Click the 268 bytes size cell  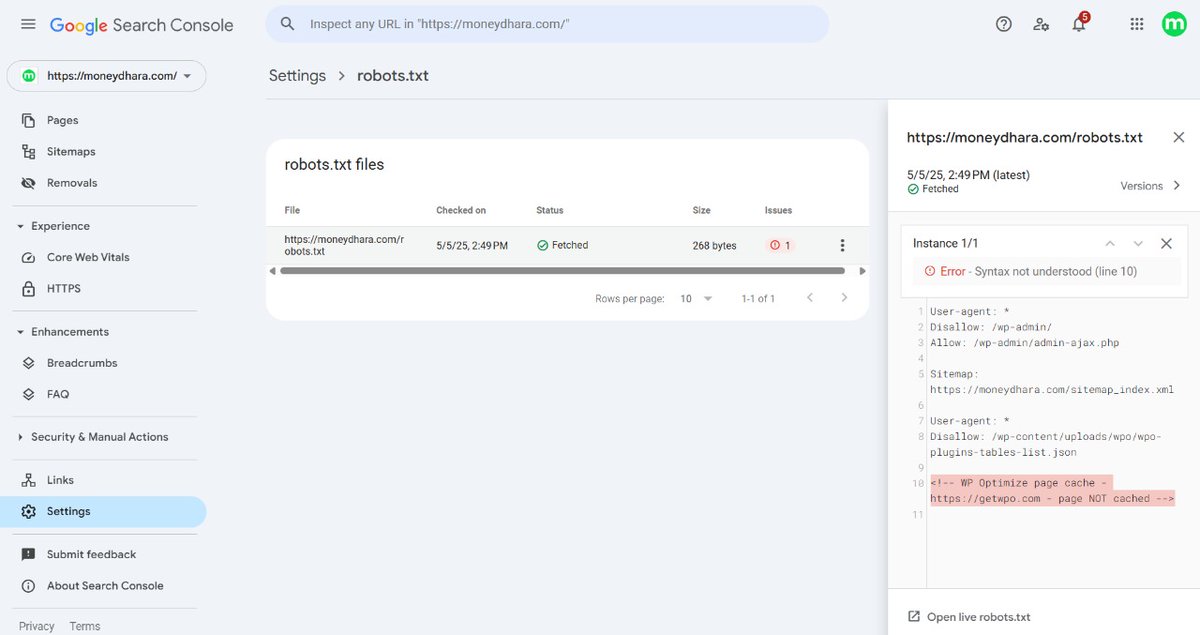point(714,246)
